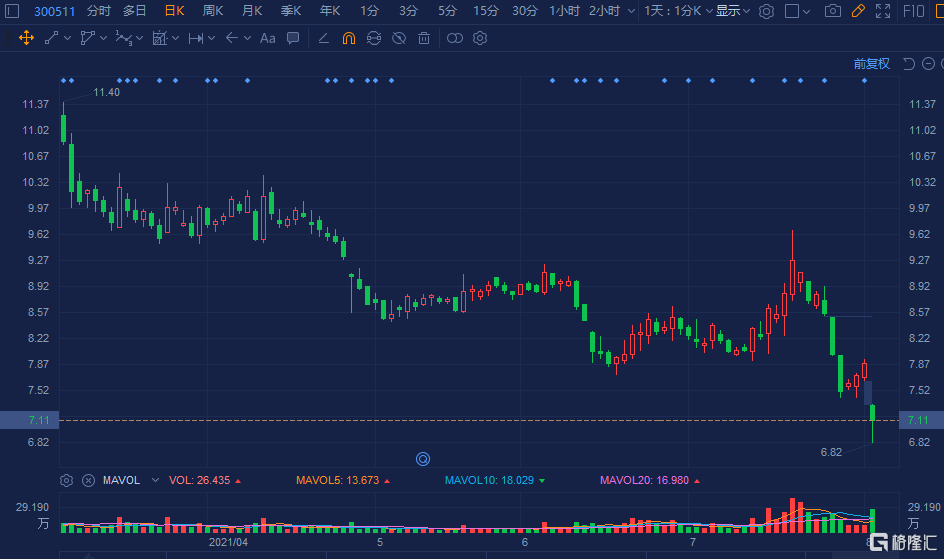Remove the MAVOL indicator with X icon

coord(88,480)
